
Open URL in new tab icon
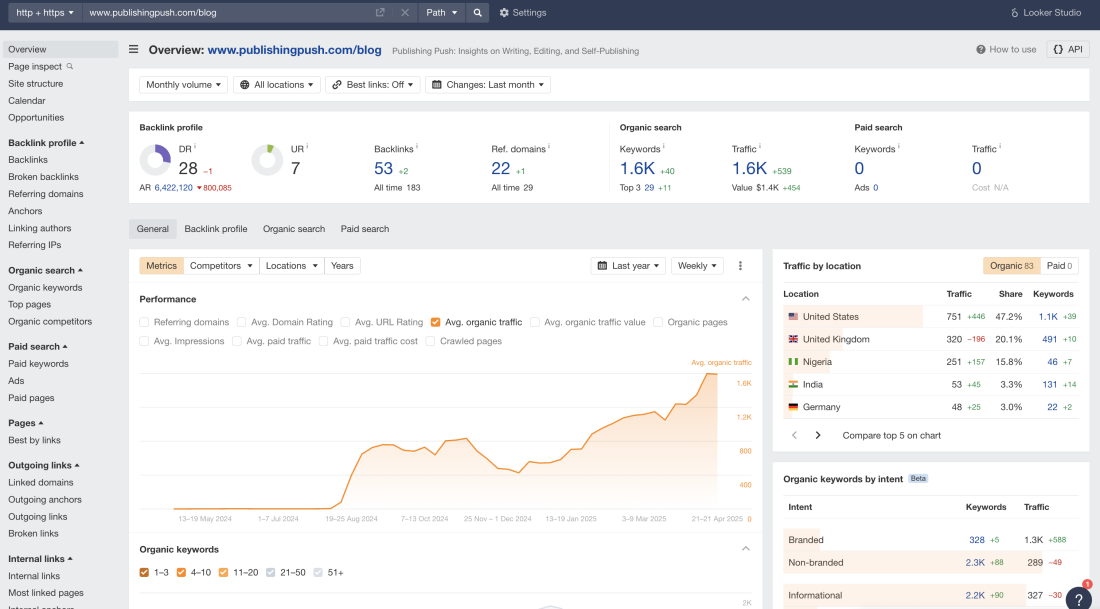click(x=380, y=13)
